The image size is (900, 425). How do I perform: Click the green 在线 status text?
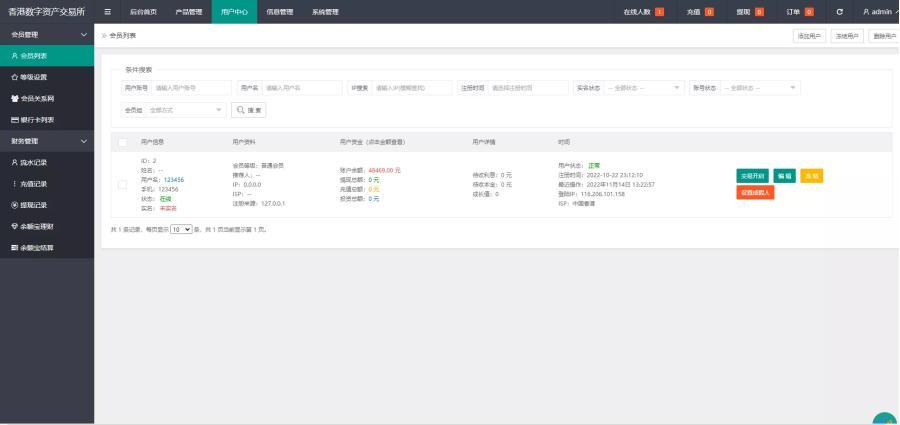click(166, 198)
